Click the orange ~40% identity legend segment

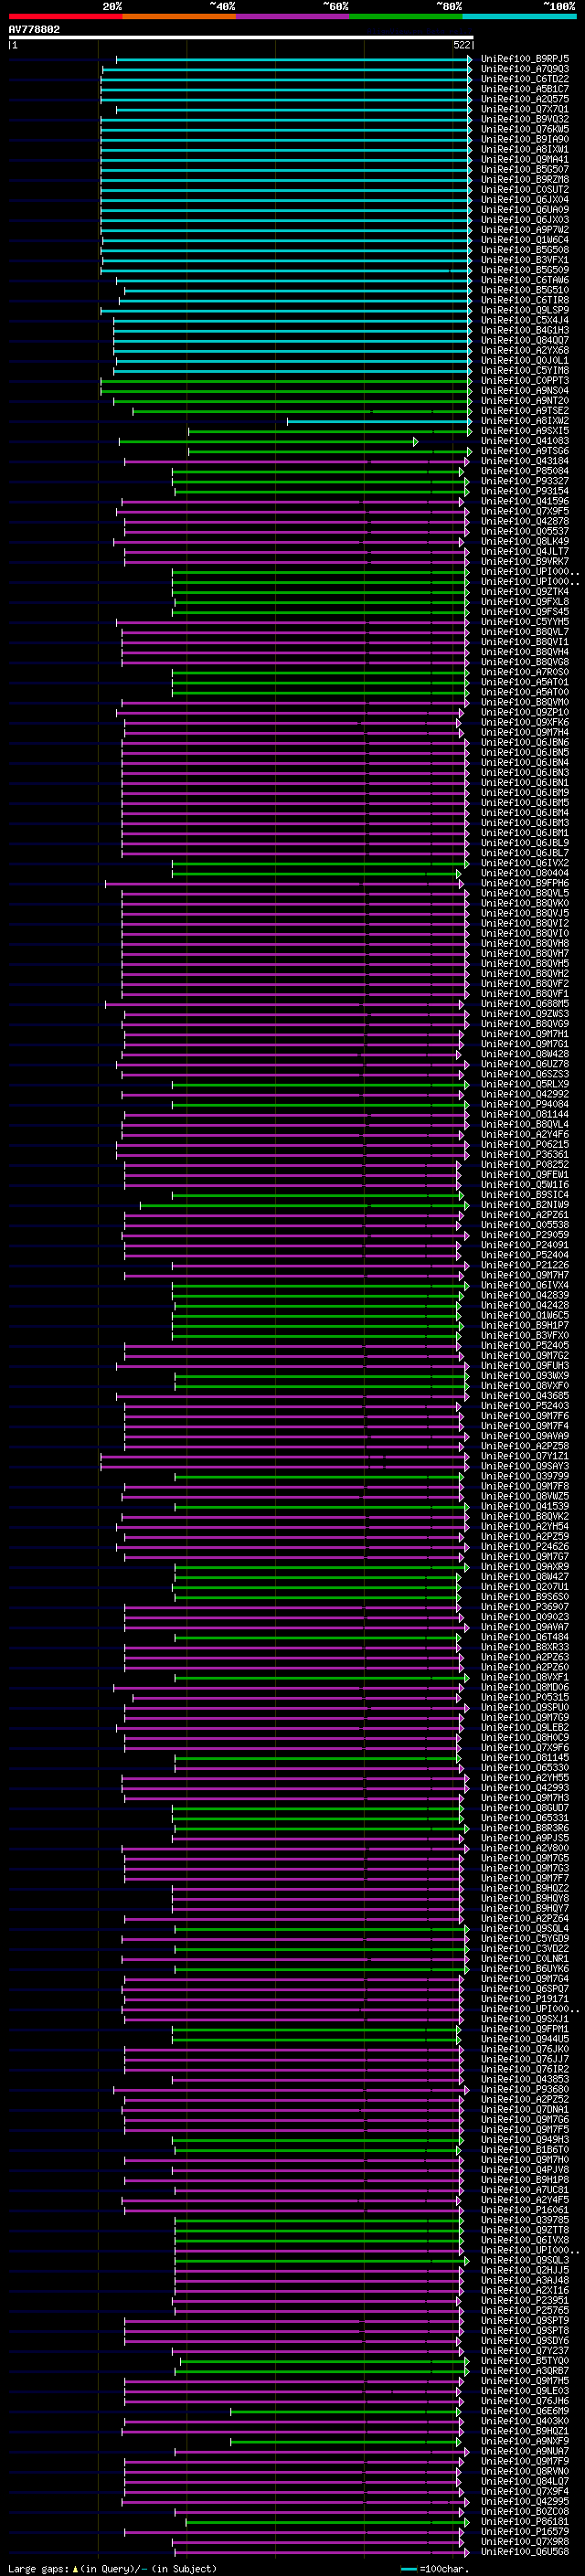click(179, 16)
